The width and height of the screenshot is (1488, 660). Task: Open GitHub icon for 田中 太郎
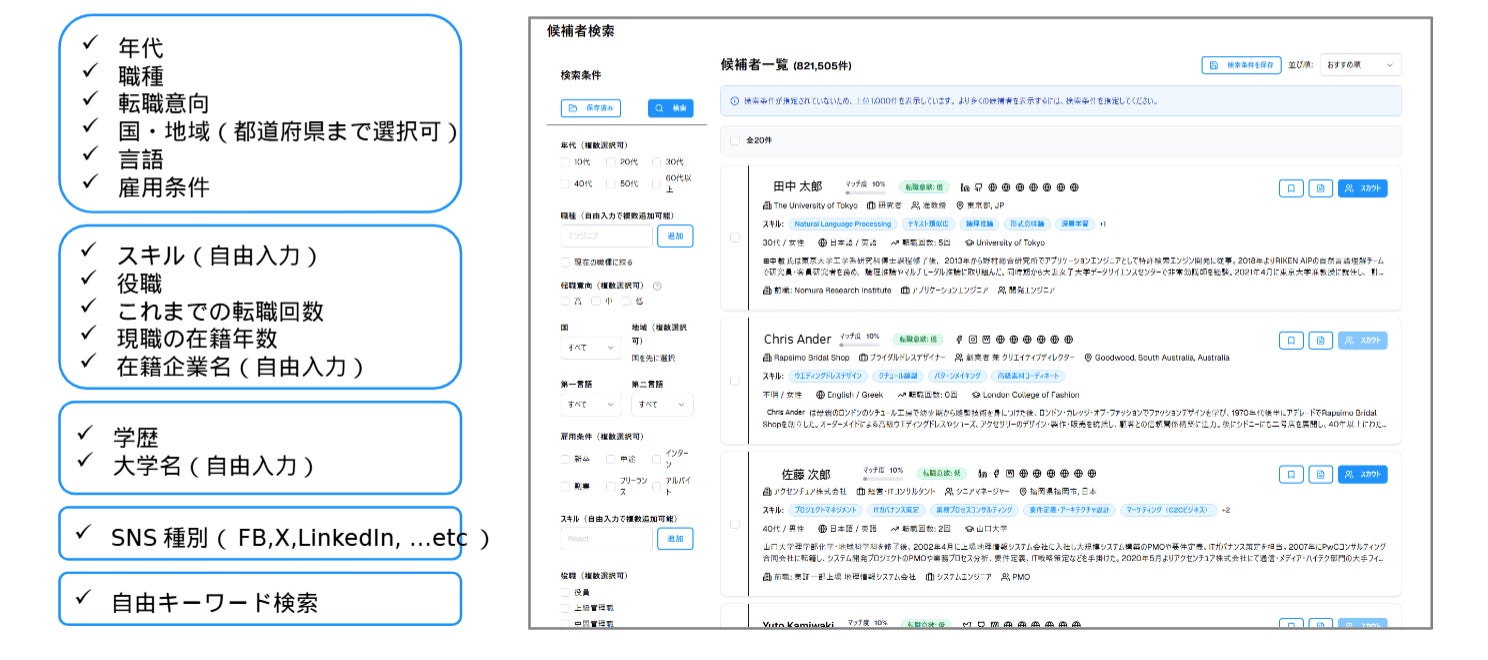(x=978, y=187)
